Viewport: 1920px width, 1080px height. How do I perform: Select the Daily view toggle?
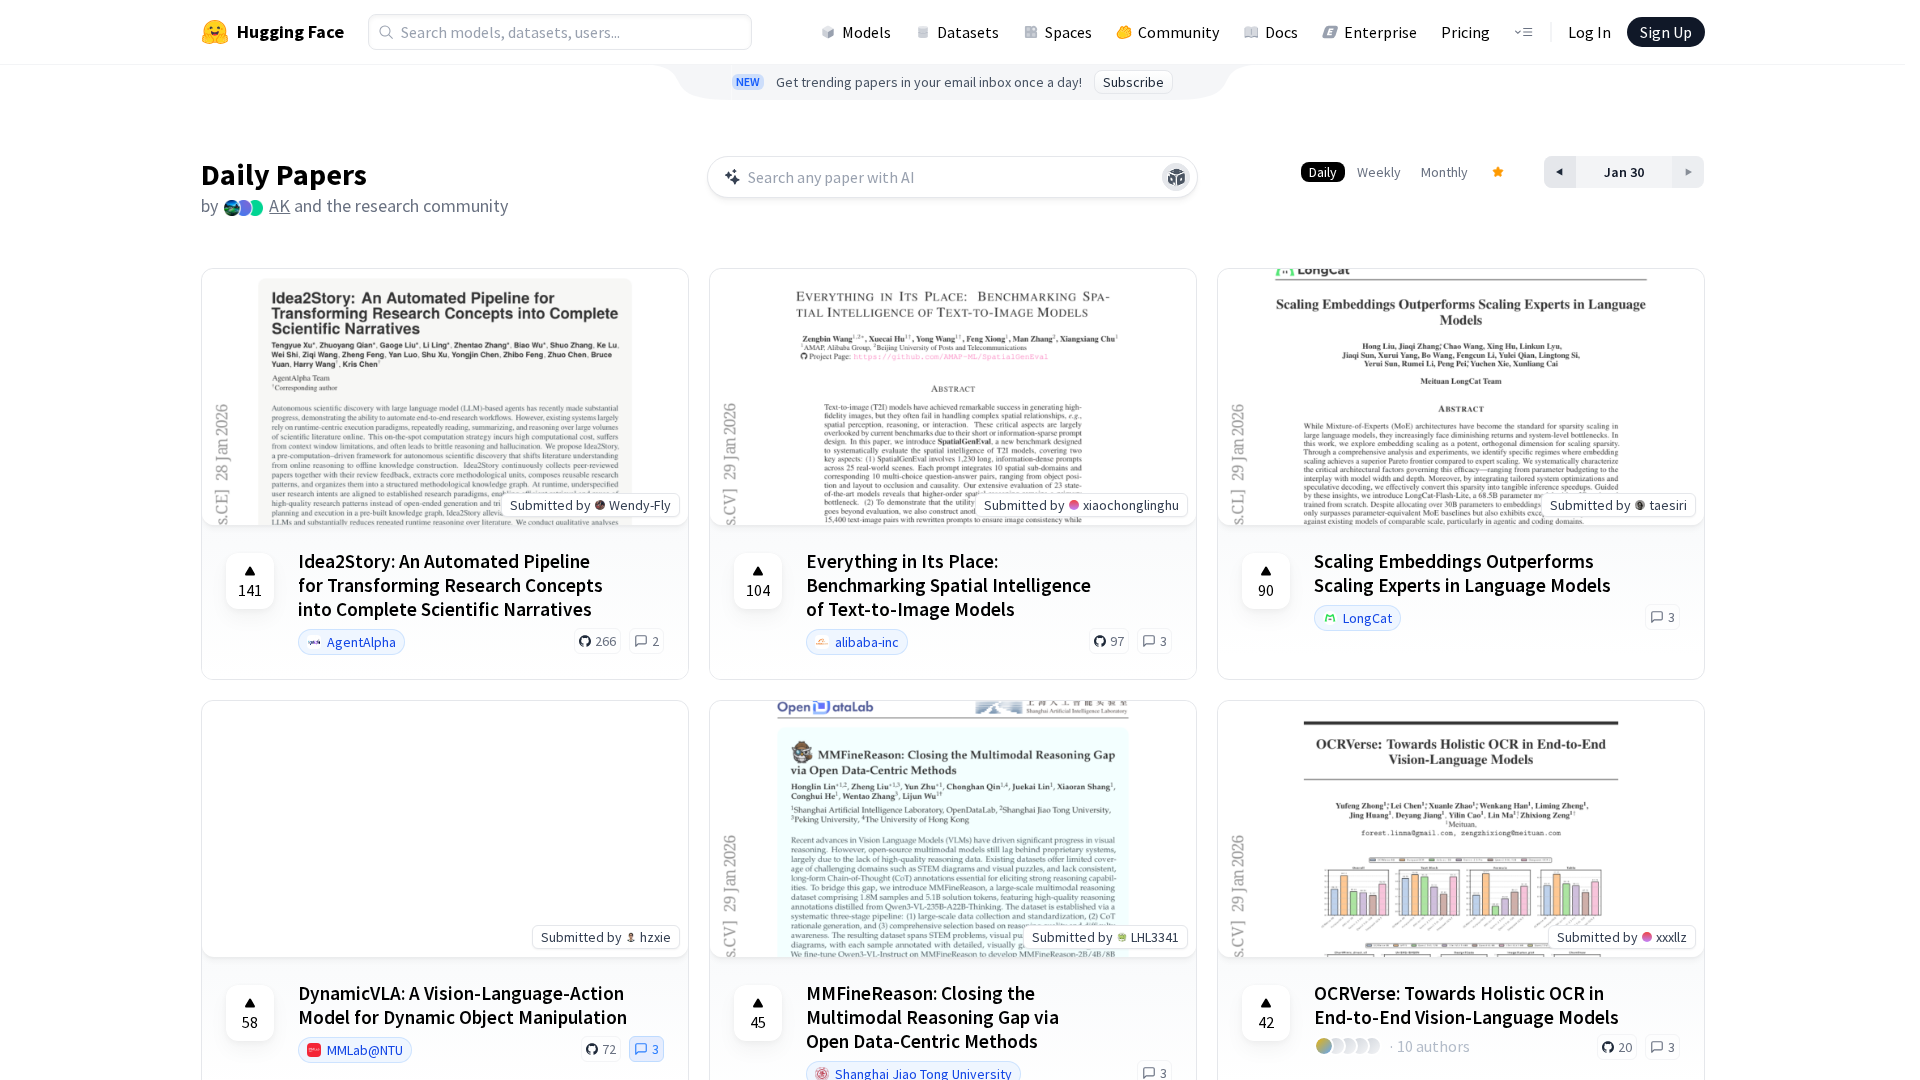(x=1322, y=172)
